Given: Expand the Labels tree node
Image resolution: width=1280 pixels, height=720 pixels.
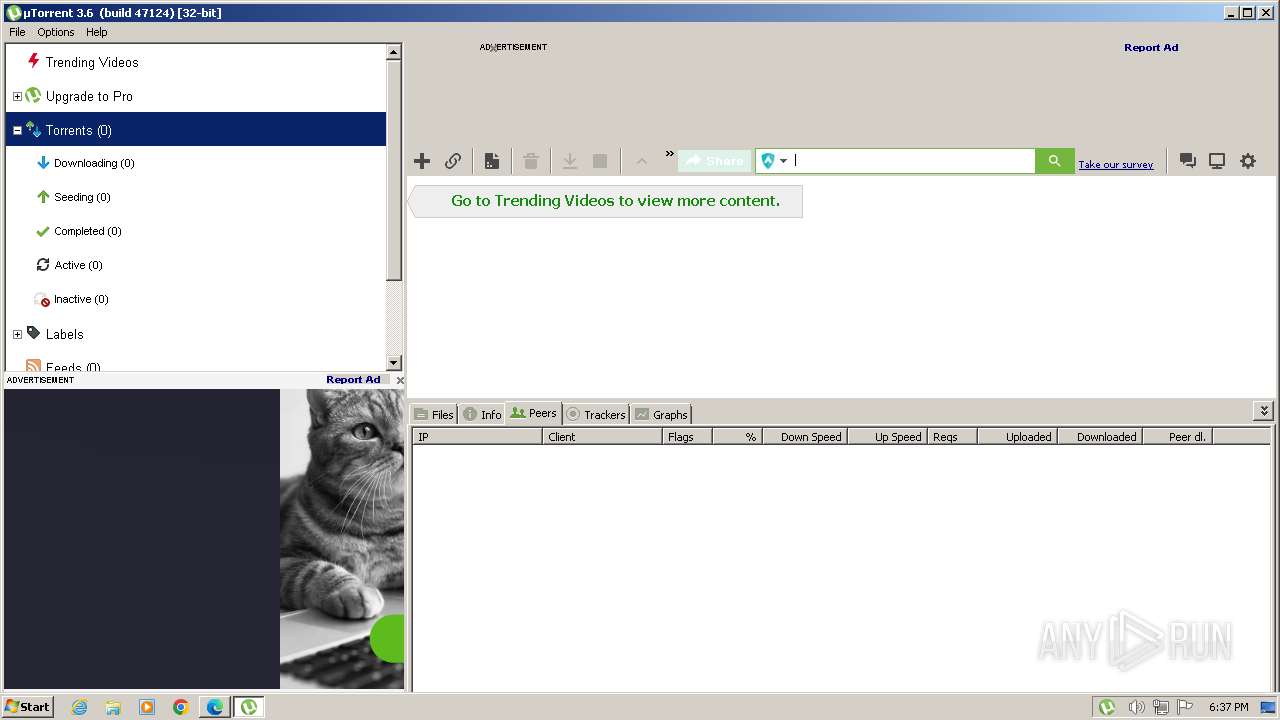Looking at the screenshot, I should 17,334.
